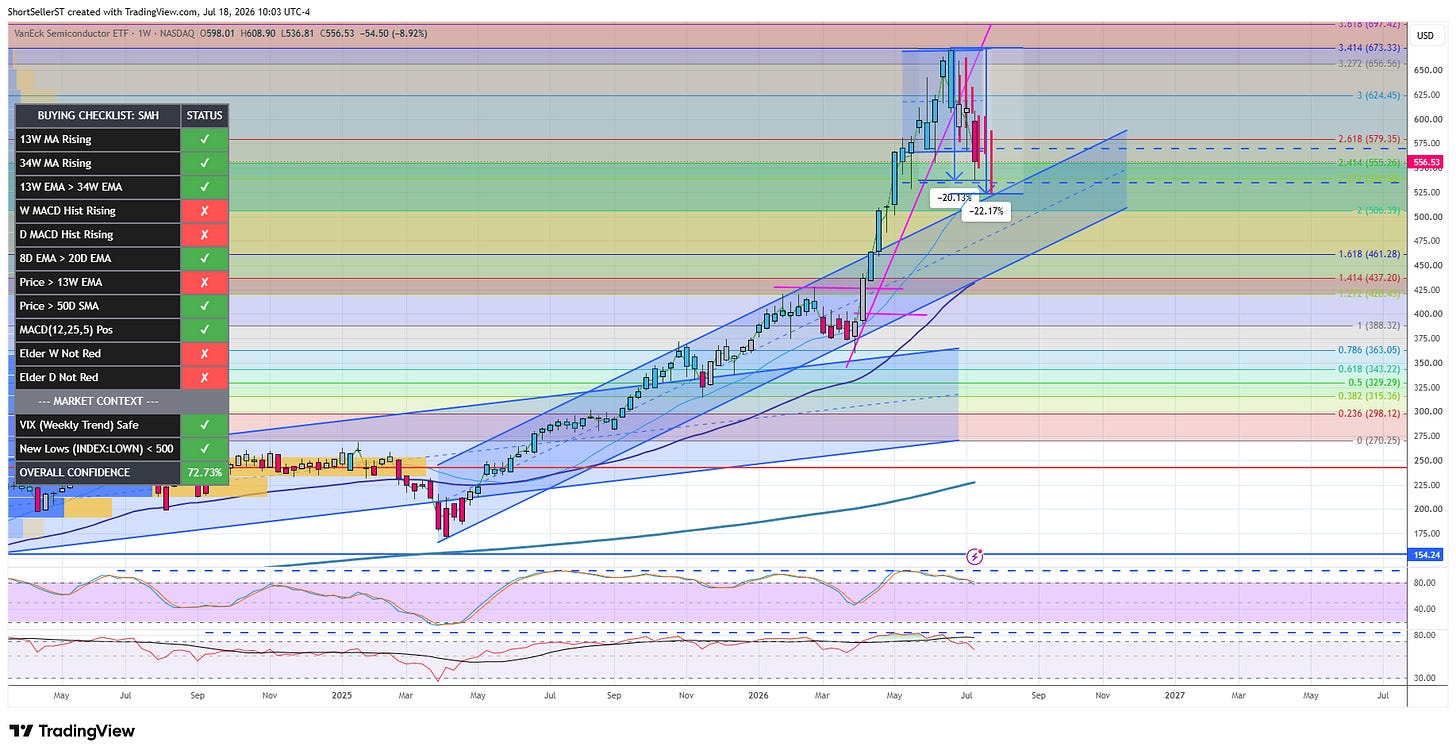Click the 30.00 level on the lower indicator axis

(x=1424, y=678)
